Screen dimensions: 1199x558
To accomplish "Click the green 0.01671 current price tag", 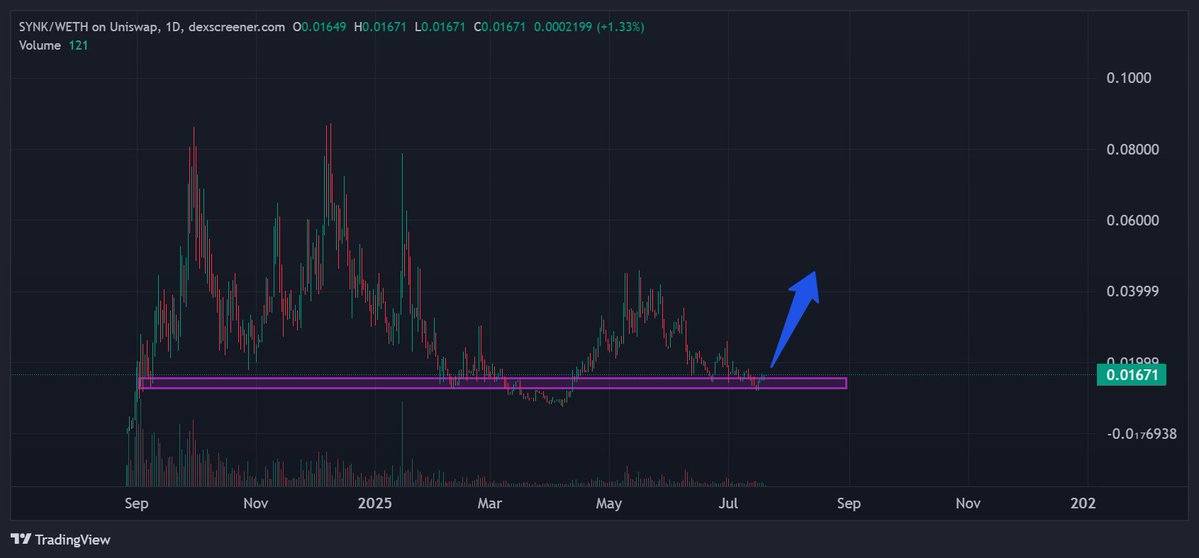I will click(x=1131, y=375).
